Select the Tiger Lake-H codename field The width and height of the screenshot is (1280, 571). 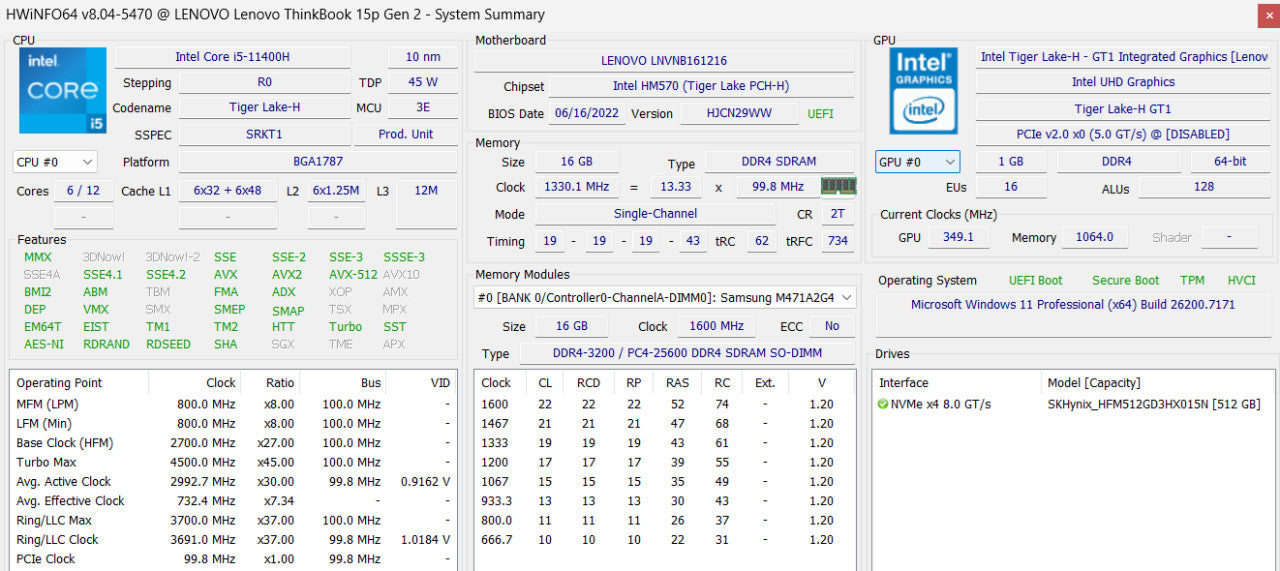pos(264,107)
